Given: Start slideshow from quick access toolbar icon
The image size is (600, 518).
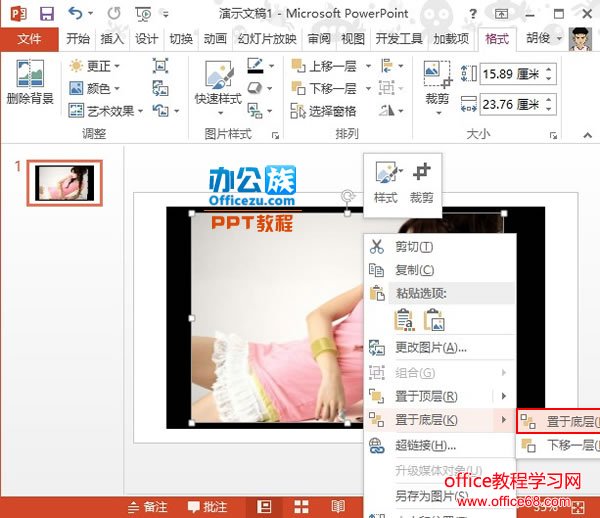Looking at the screenshot, I should click(143, 14).
